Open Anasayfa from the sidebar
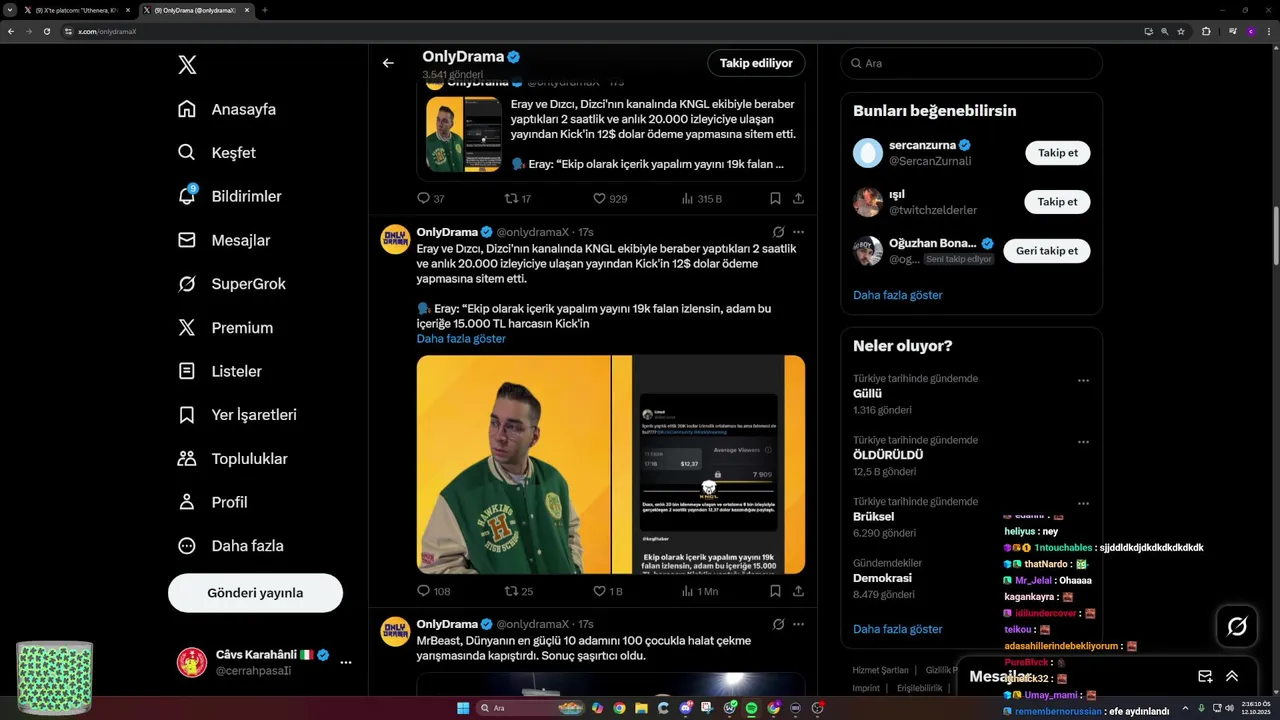The image size is (1280, 720). (227, 109)
